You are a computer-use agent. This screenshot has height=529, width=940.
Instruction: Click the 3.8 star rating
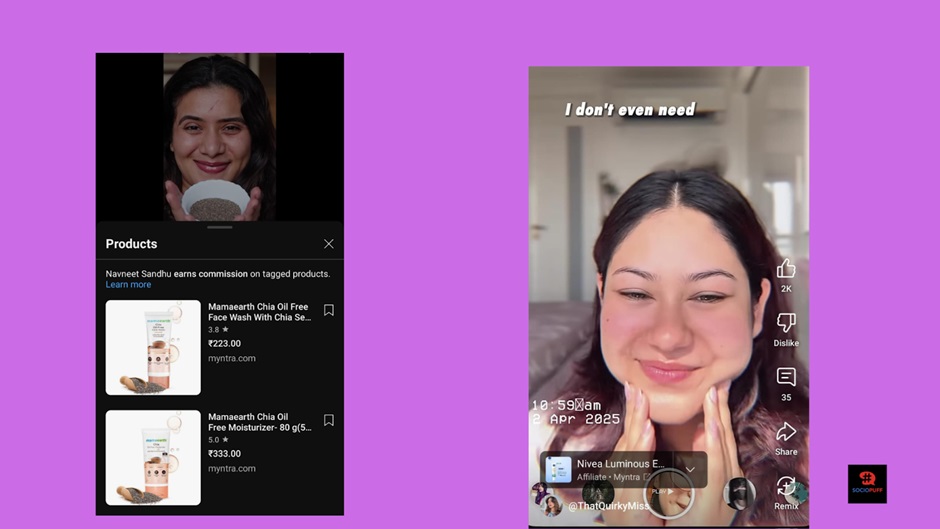218,330
